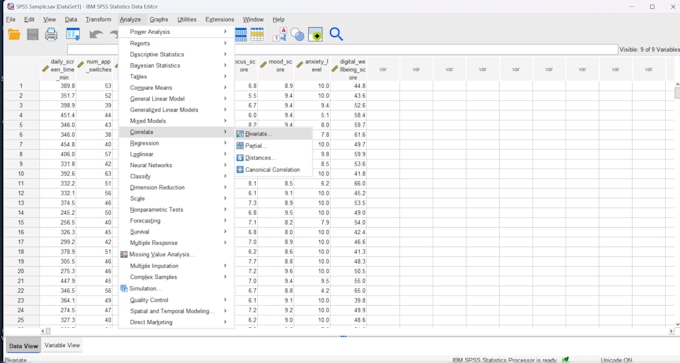Click the Undo arrow icon
680x363 pixels.
pos(96,34)
